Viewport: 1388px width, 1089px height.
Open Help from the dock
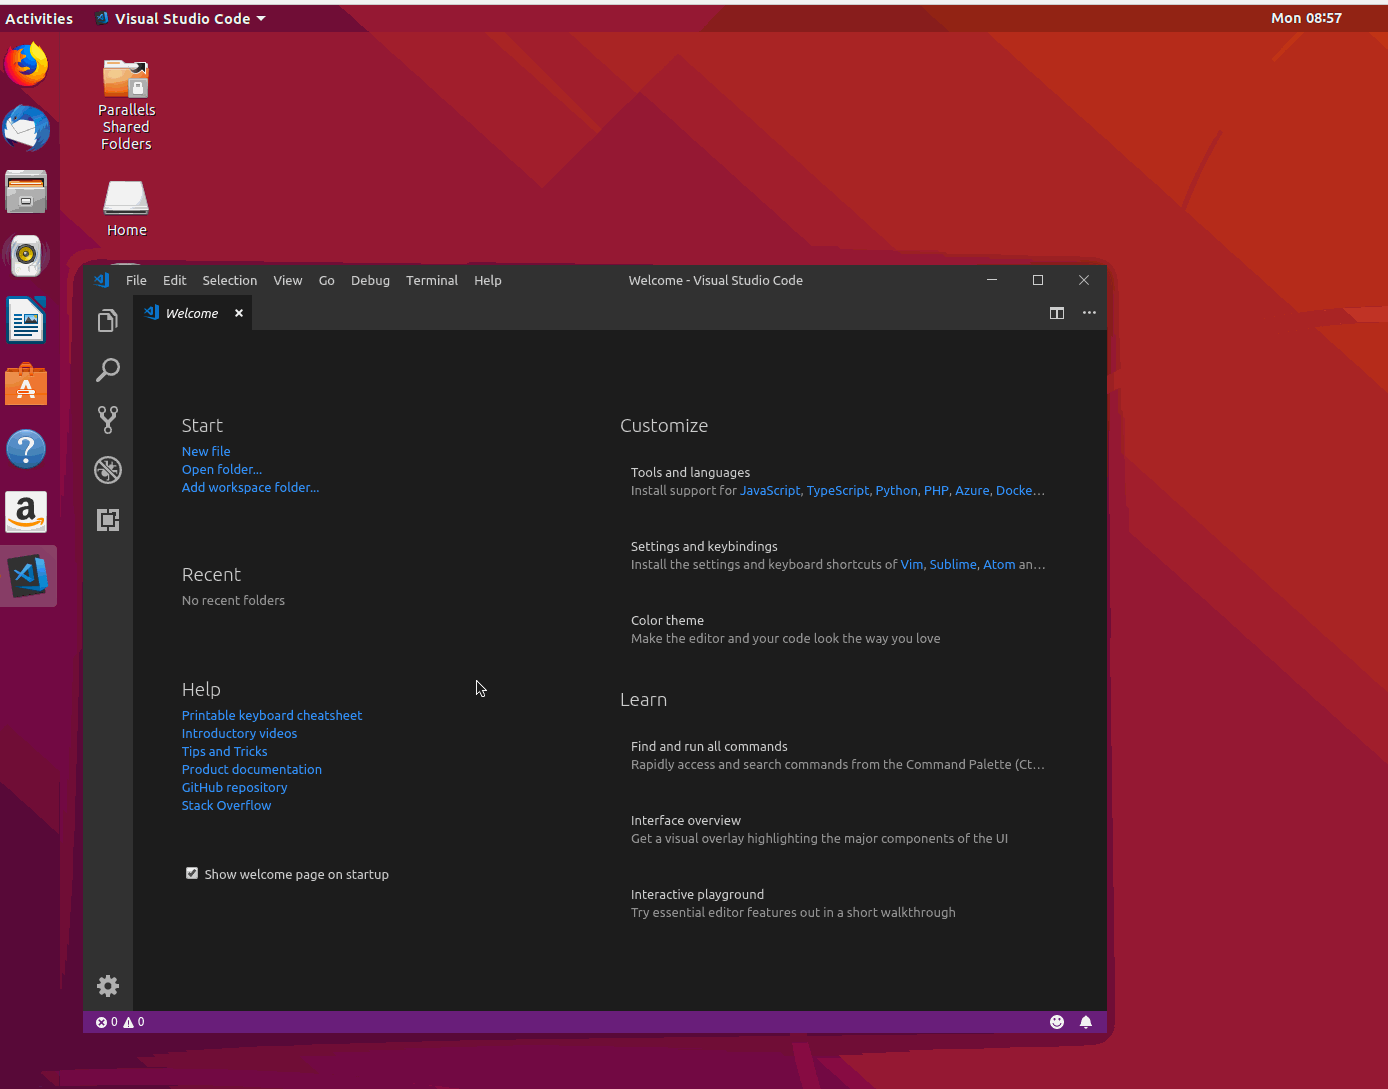point(27,449)
